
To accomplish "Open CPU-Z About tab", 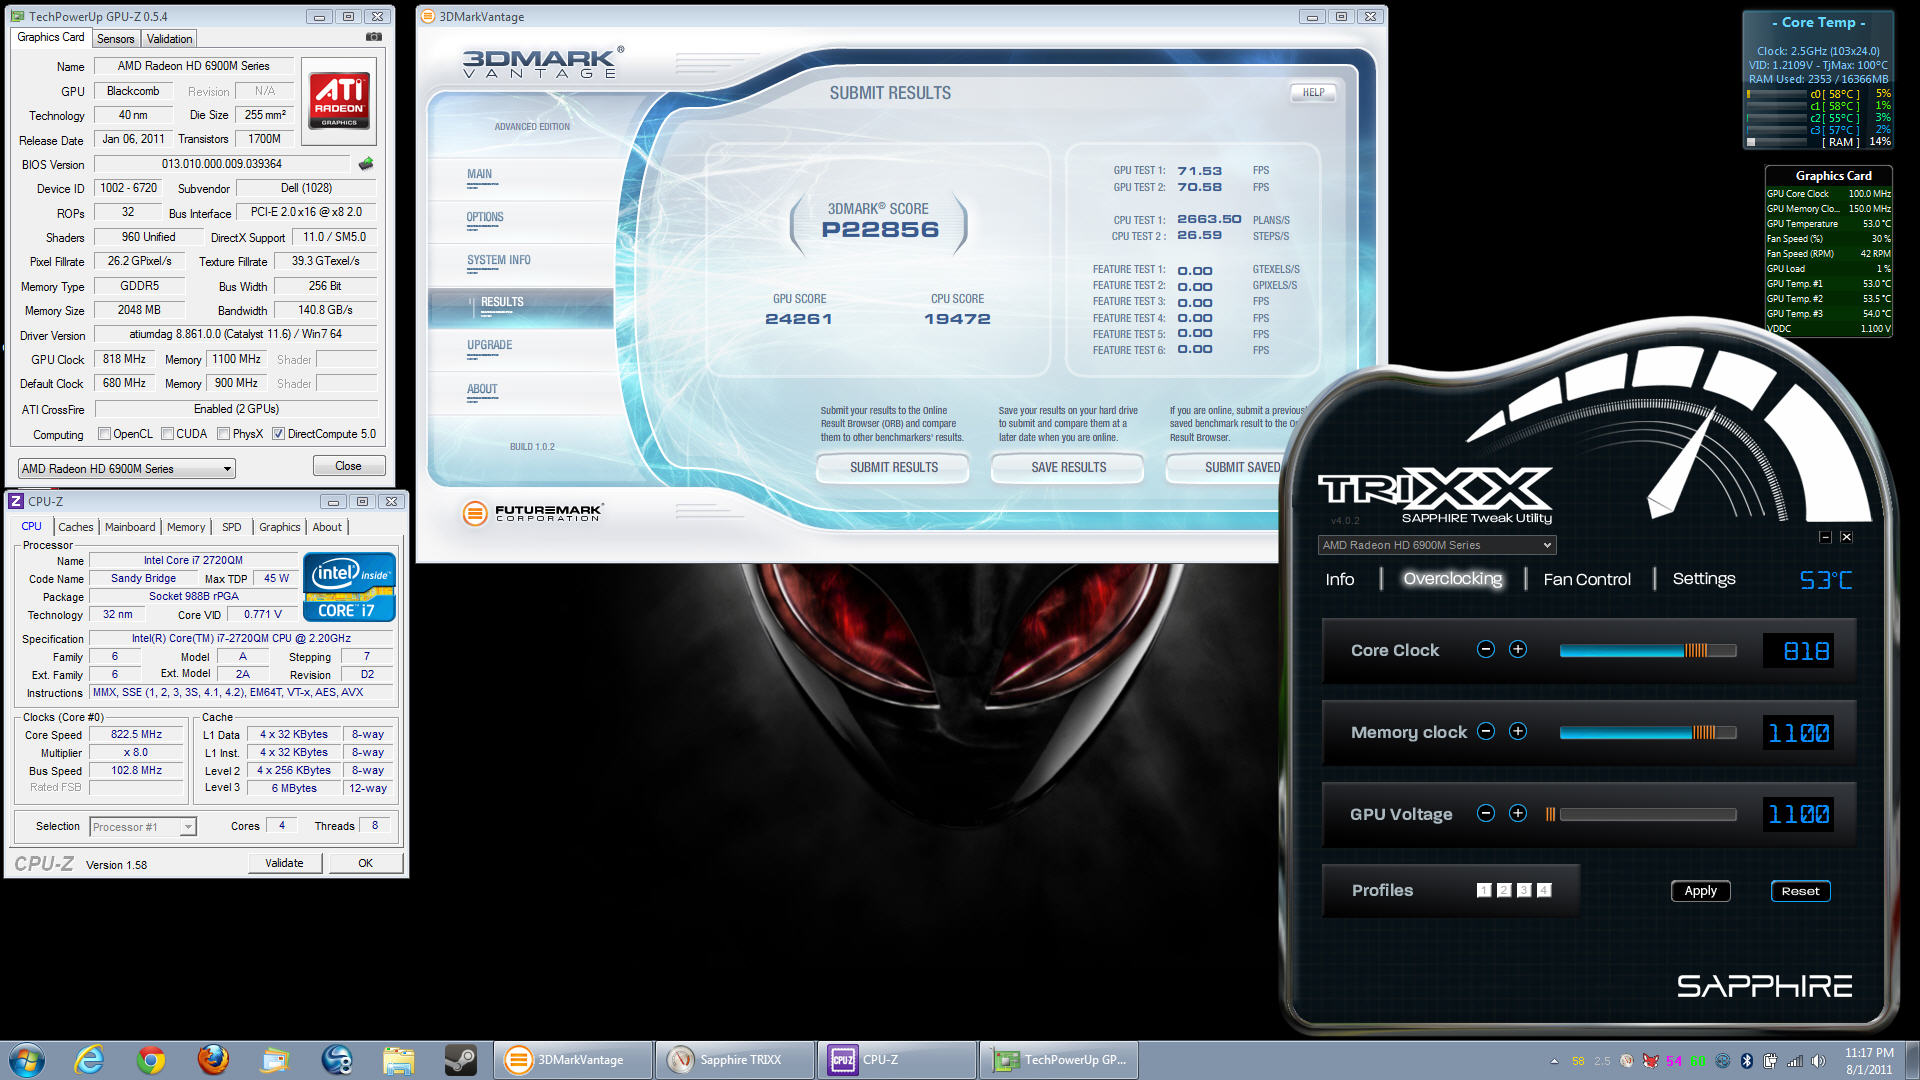I will pyautogui.click(x=327, y=527).
